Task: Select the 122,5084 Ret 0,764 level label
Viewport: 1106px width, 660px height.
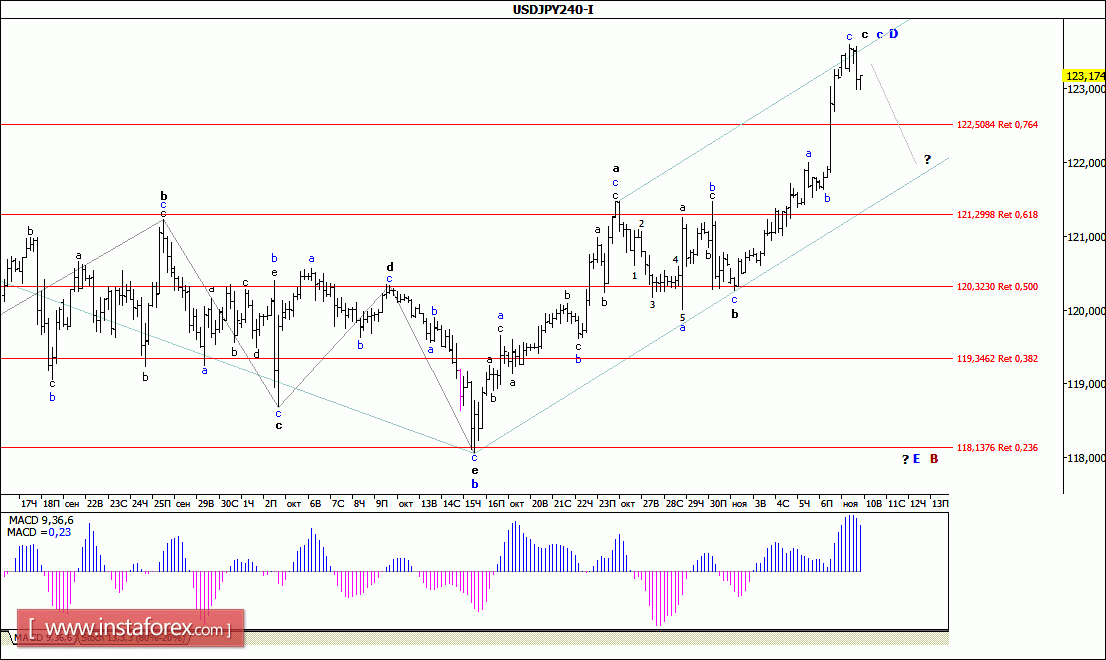Action: (x=997, y=125)
